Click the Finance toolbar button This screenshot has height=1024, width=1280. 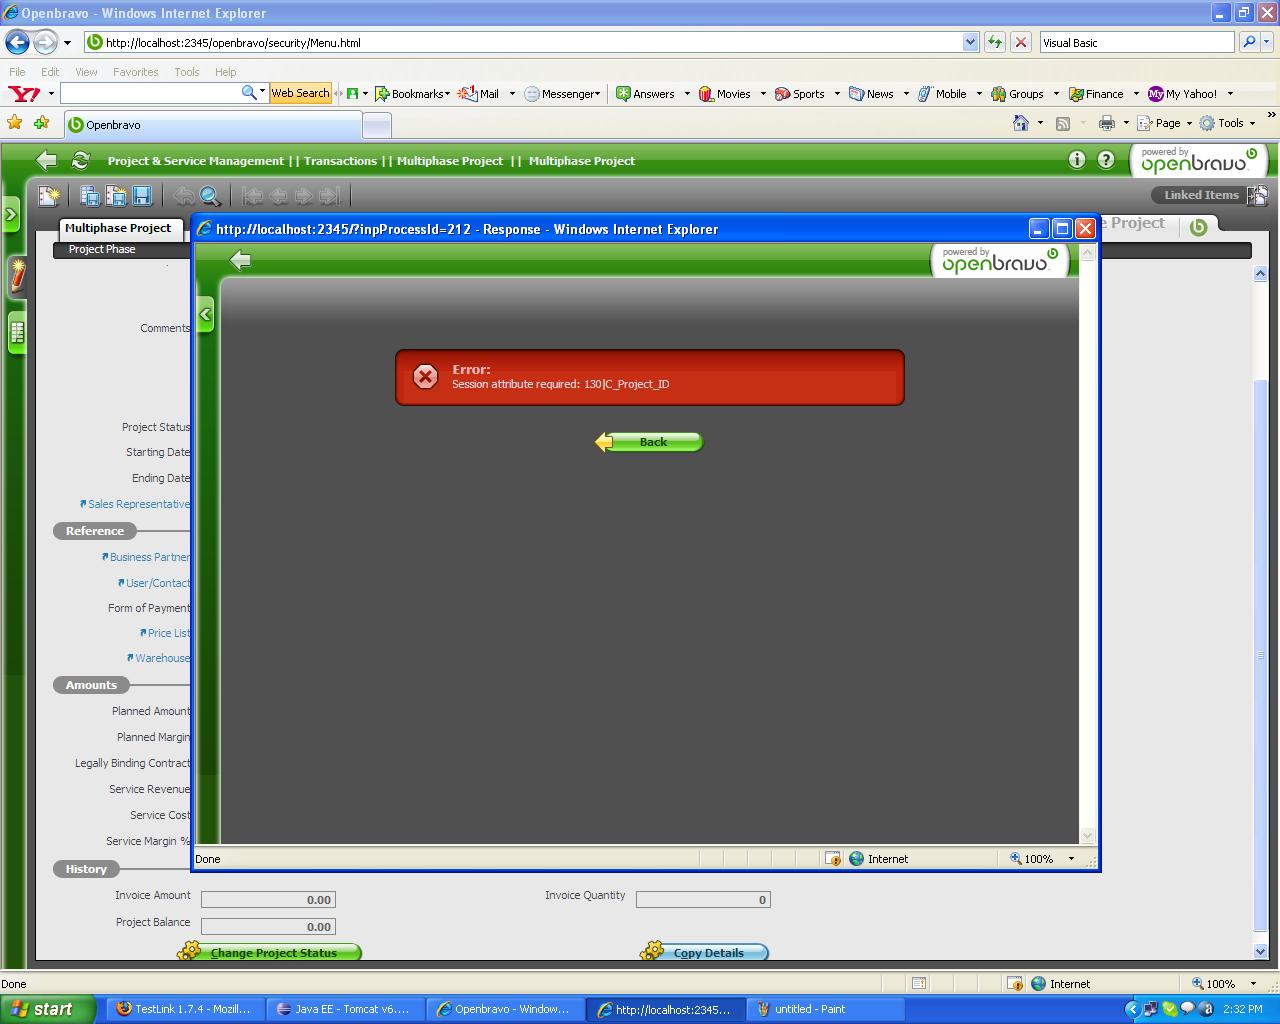[1097, 94]
